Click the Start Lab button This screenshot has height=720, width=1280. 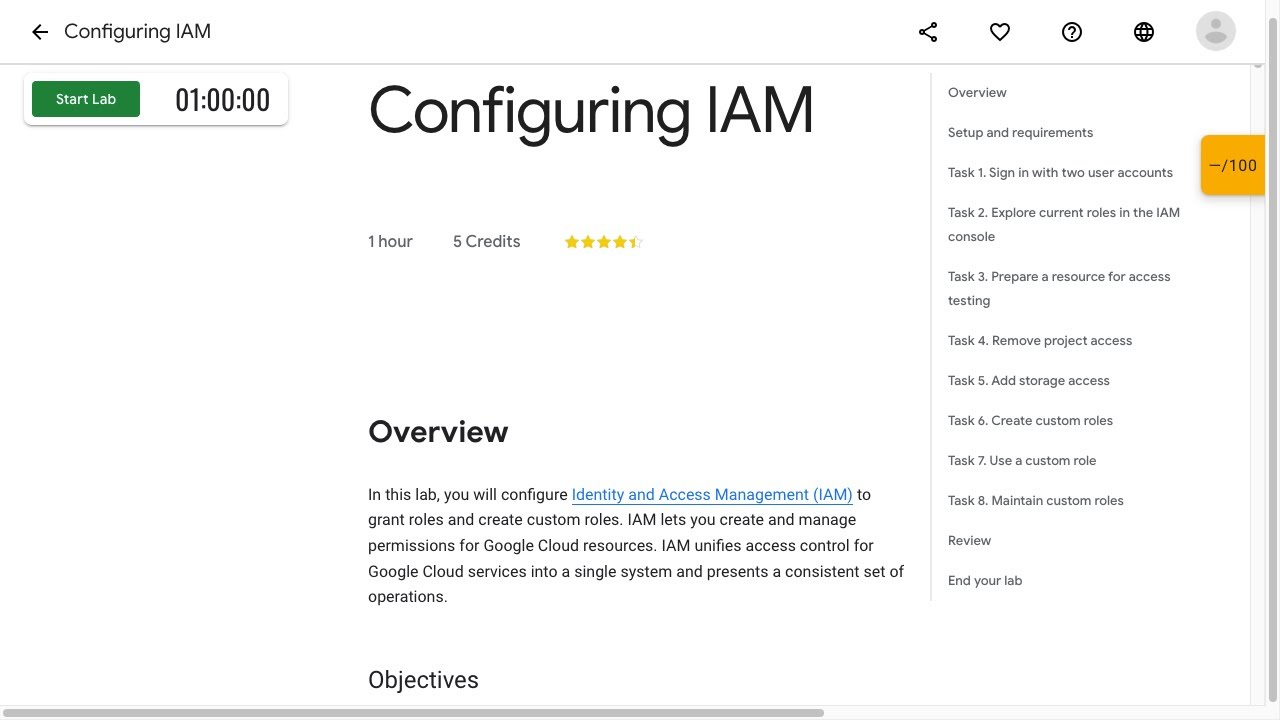pyautogui.click(x=86, y=99)
